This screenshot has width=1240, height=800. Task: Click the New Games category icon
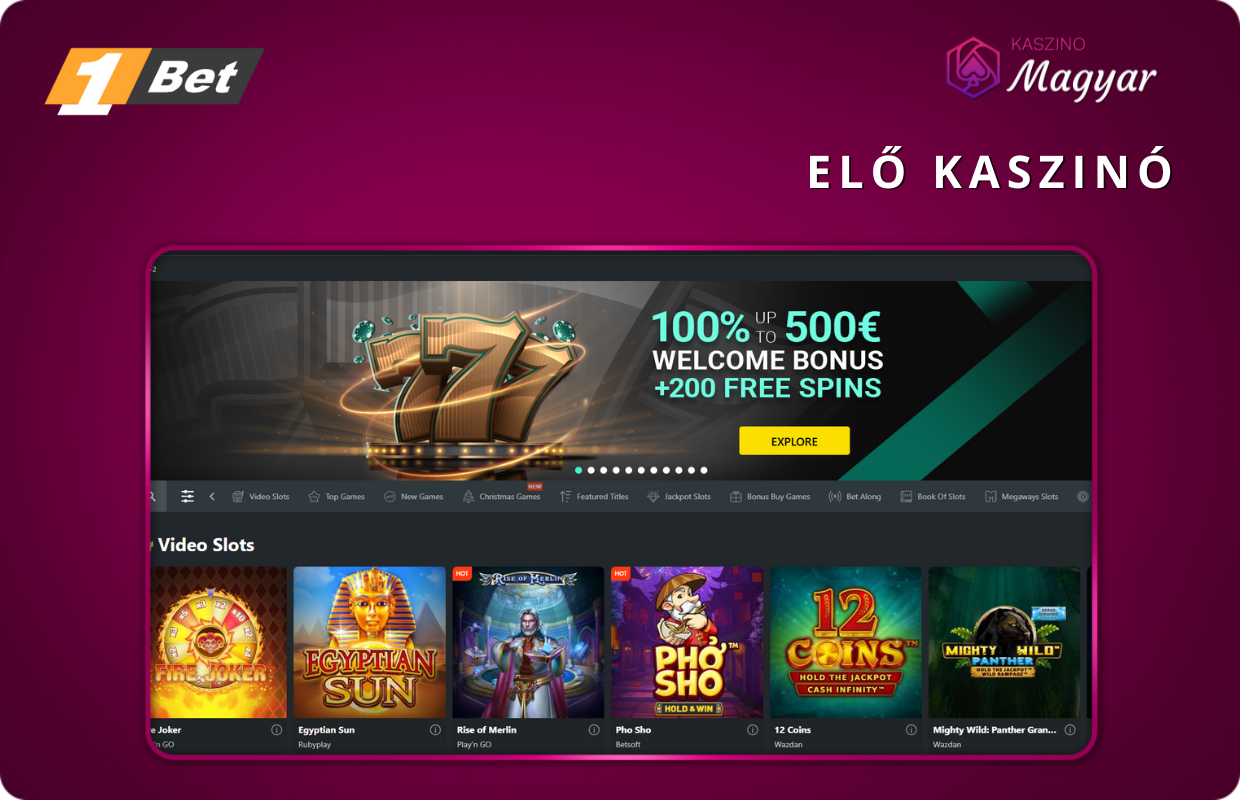(x=390, y=496)
